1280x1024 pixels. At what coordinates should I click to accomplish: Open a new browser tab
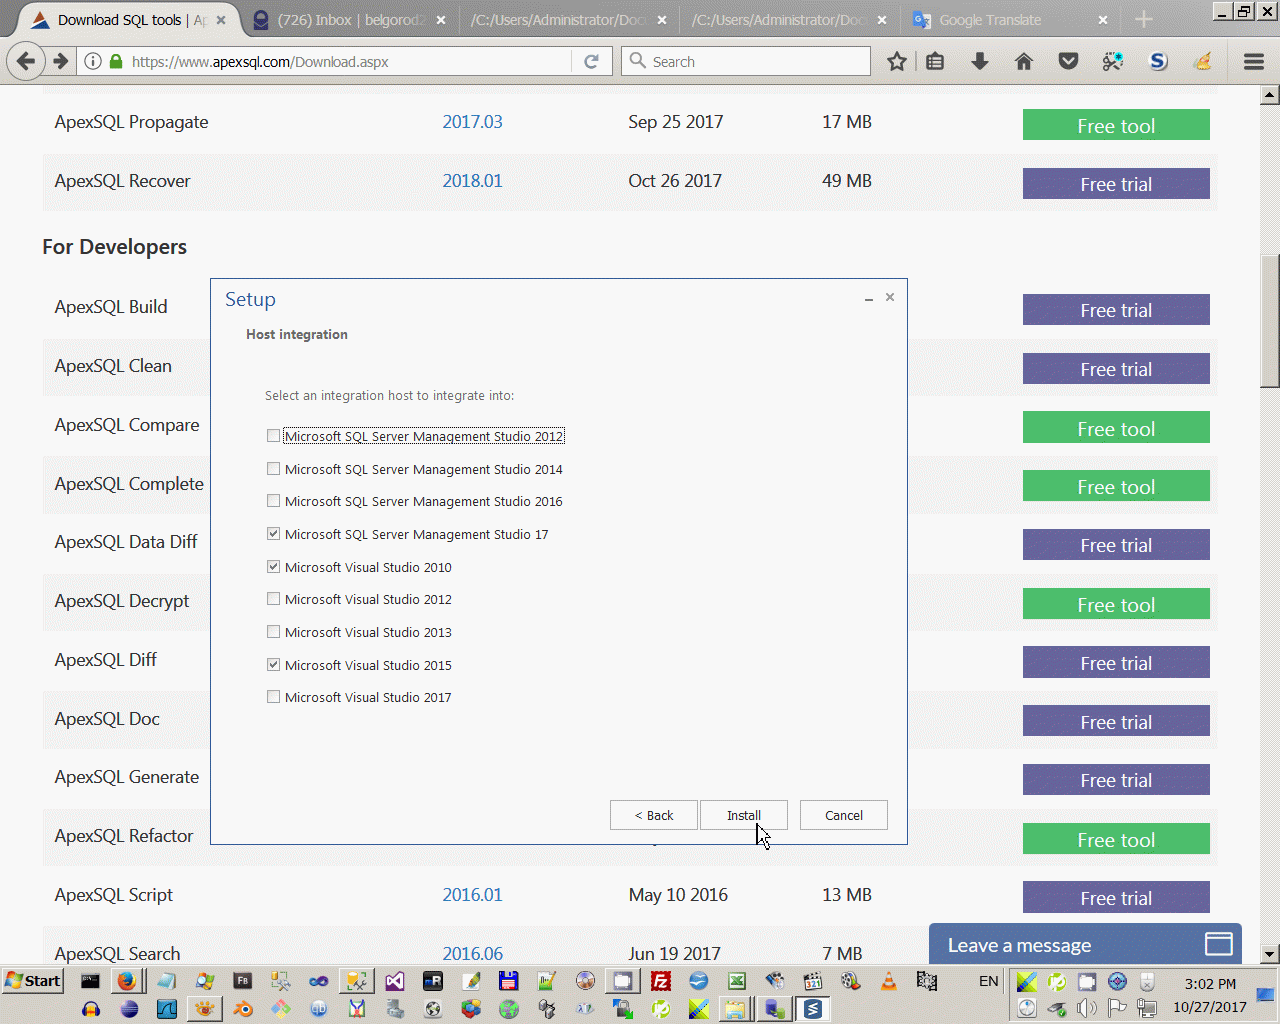click(x=1144, y=20)
